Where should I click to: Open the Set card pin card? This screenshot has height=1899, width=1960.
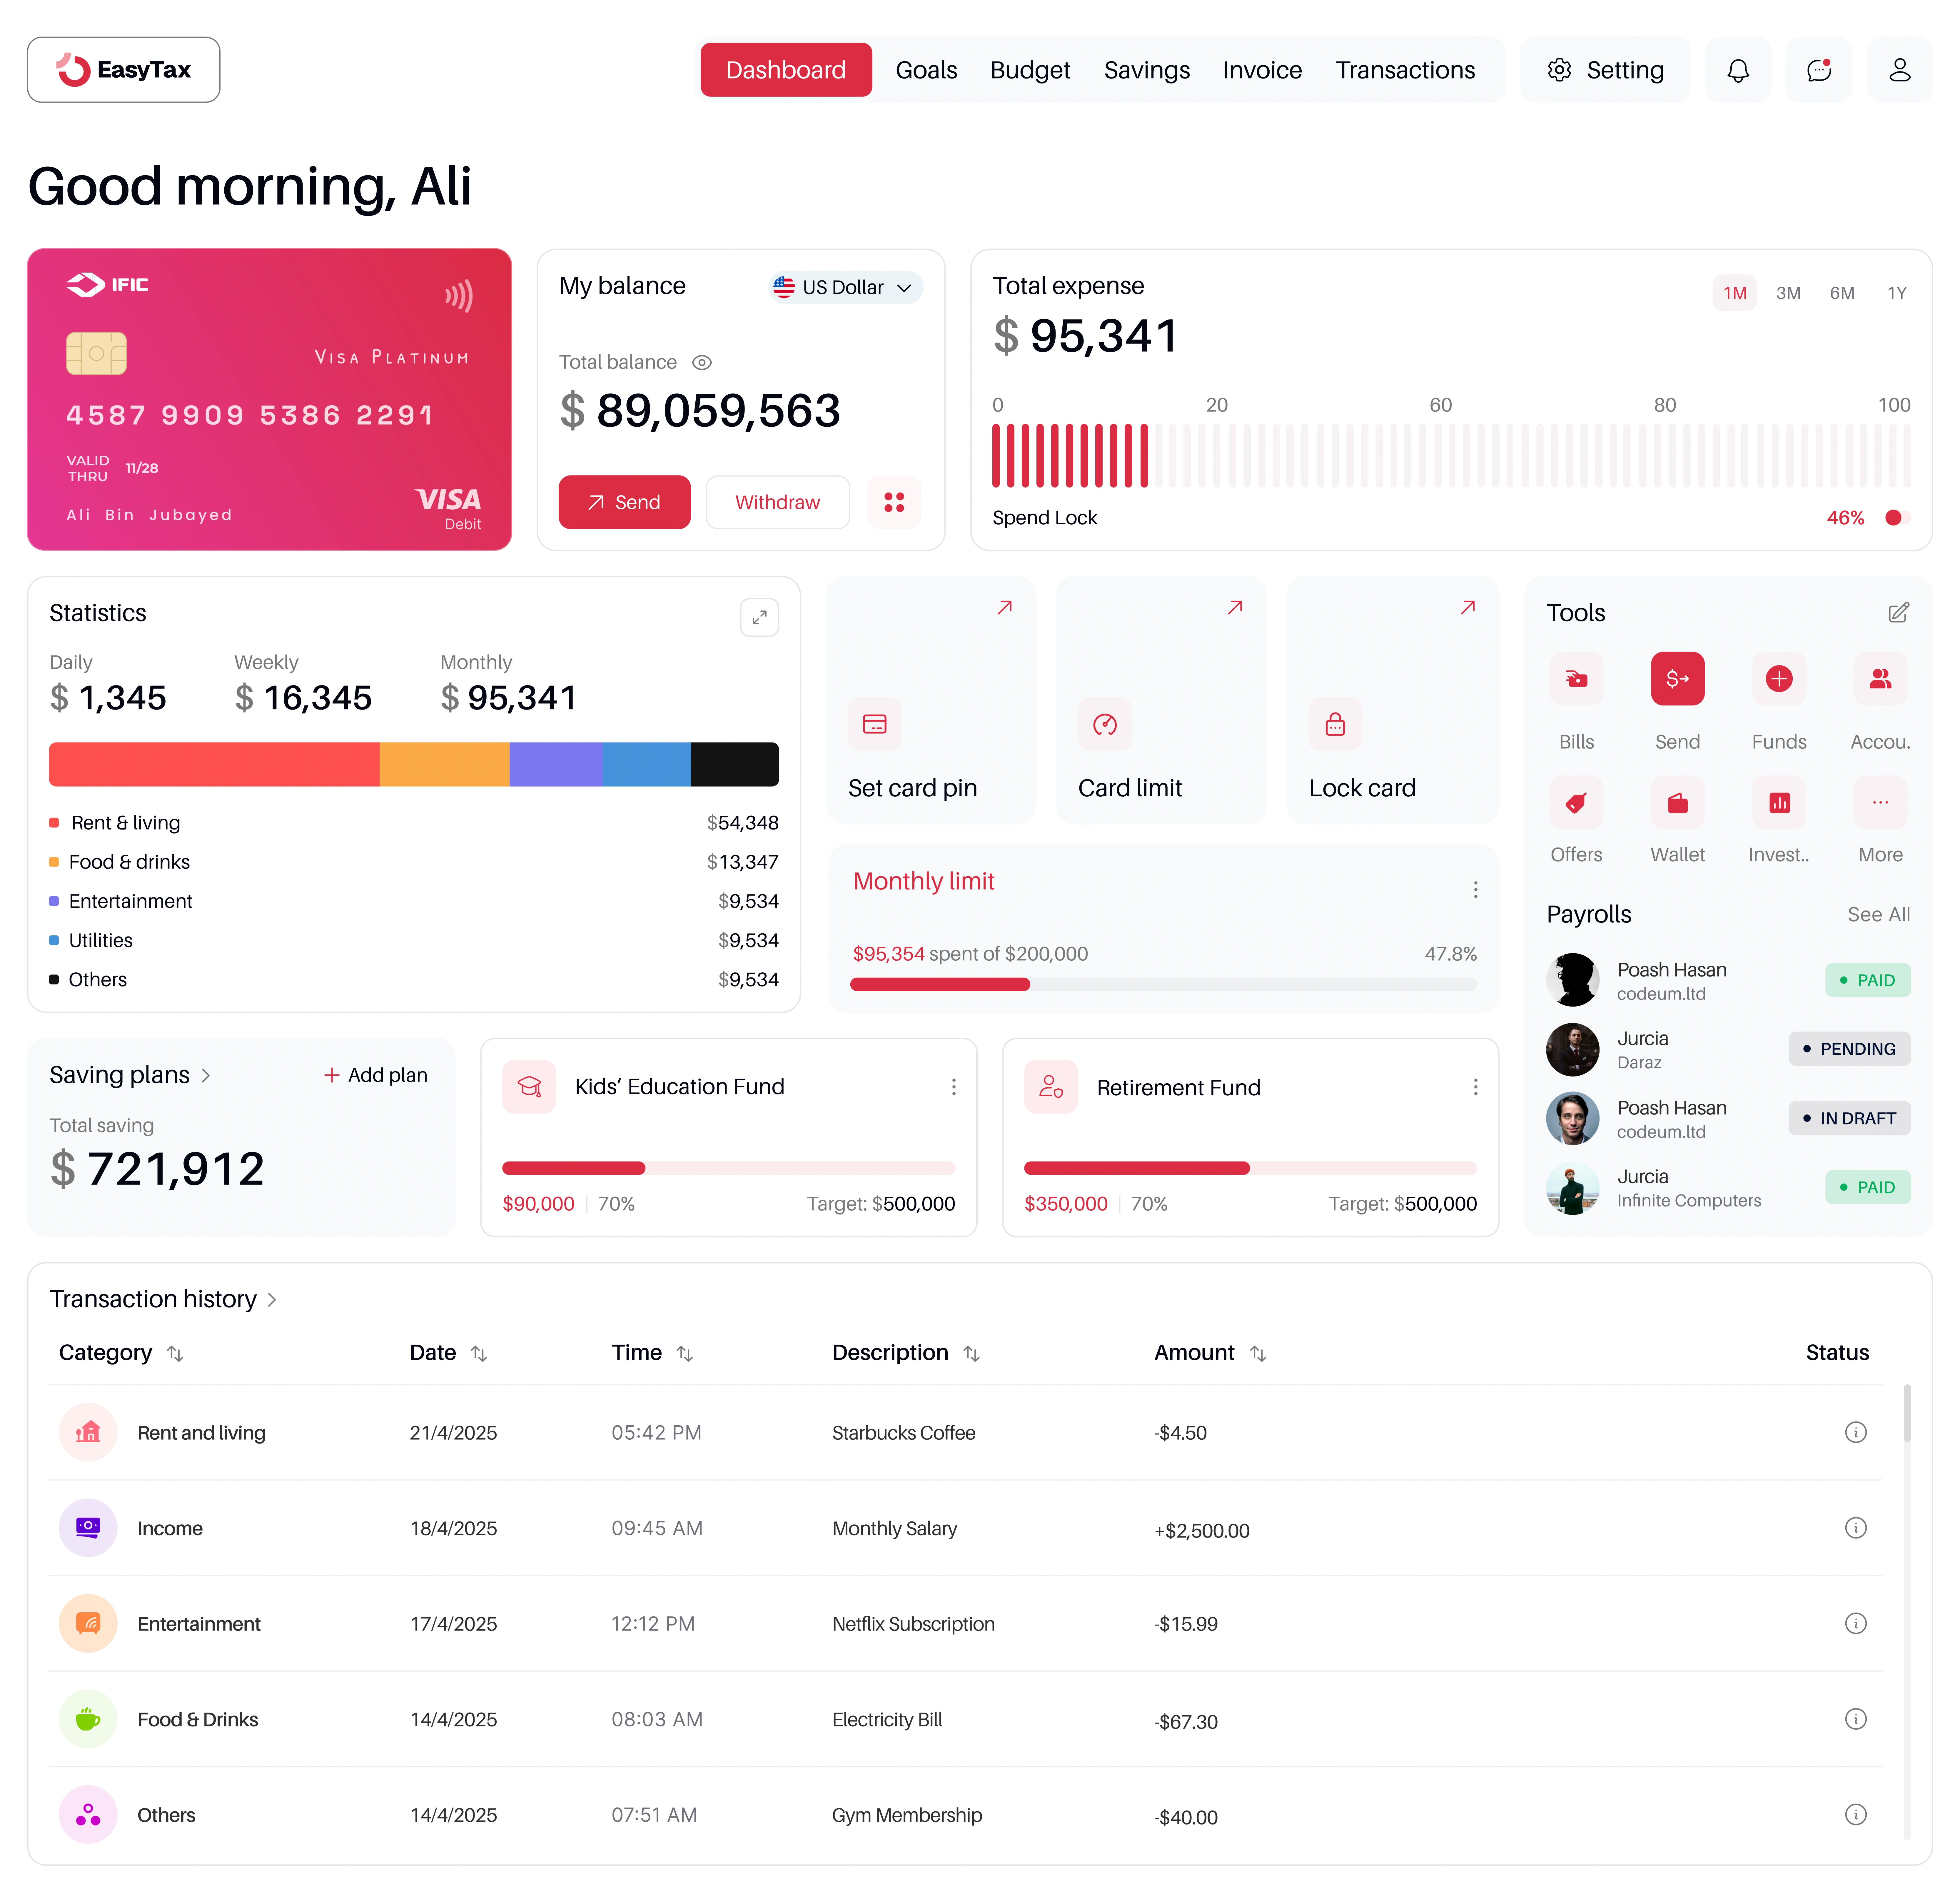coord(931,700)
